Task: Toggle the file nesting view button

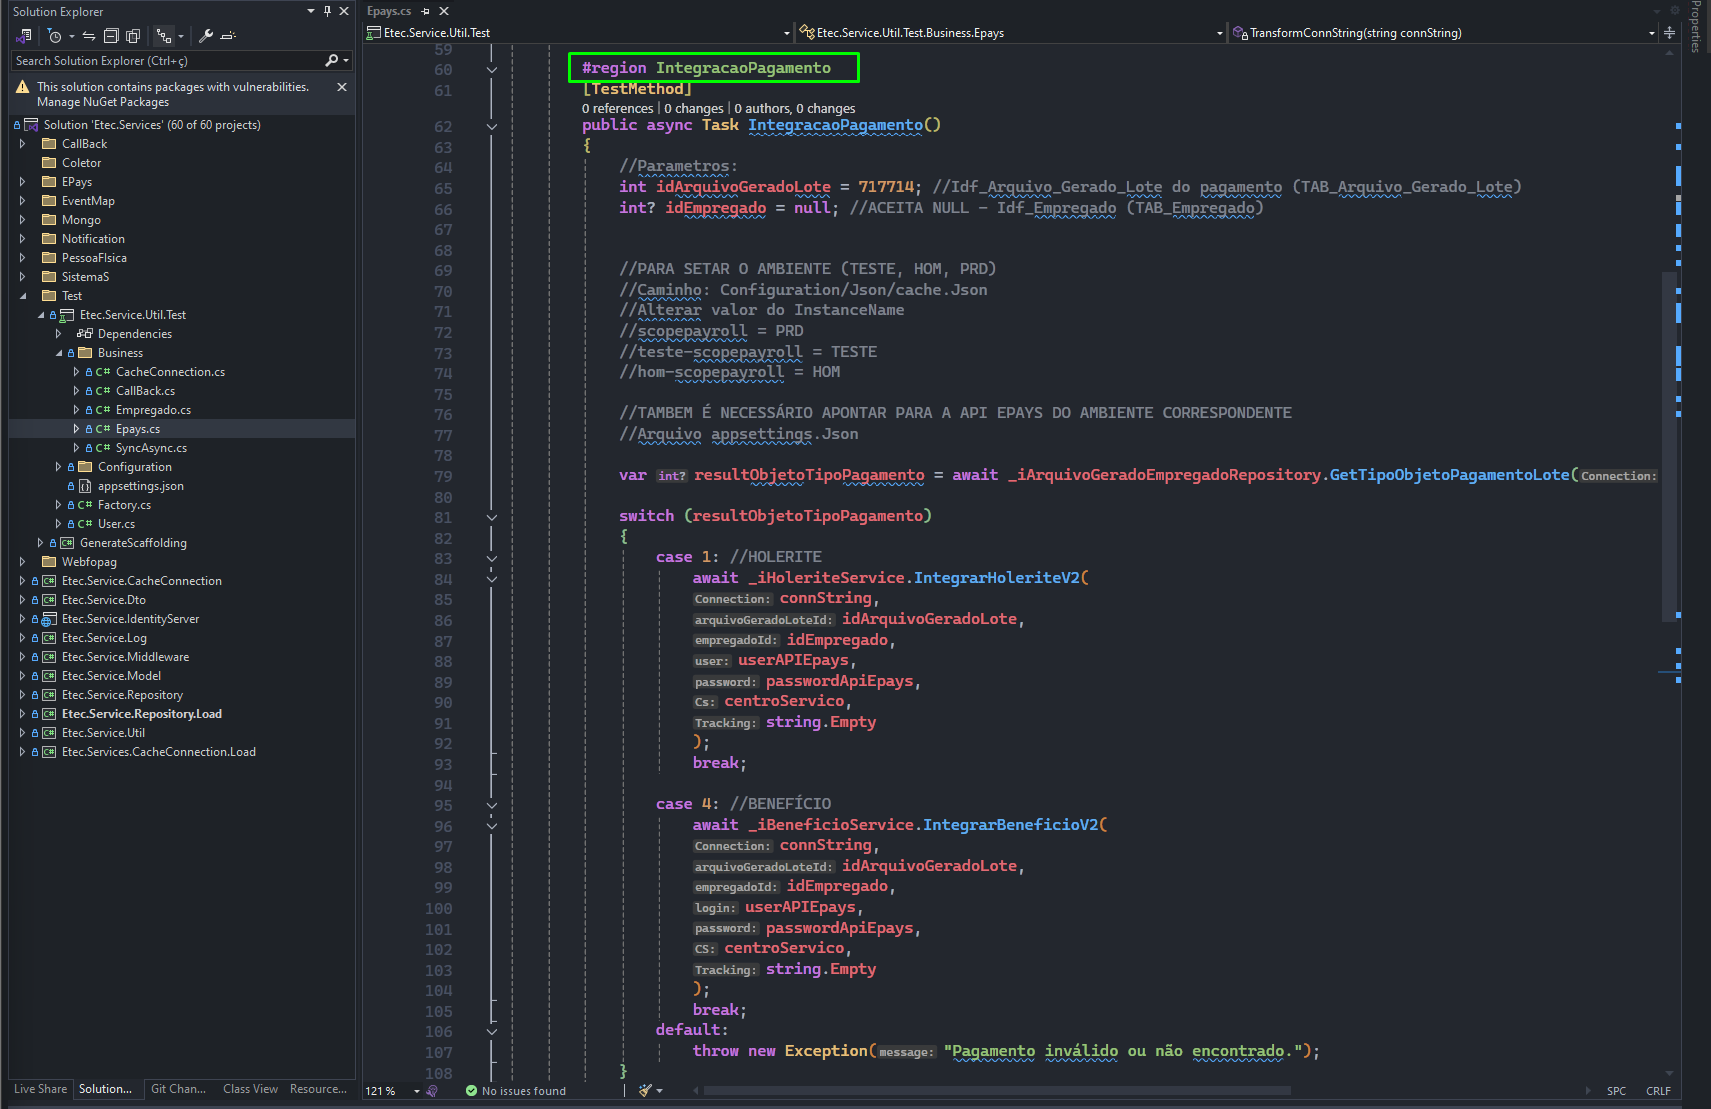Action: (164, 36)
